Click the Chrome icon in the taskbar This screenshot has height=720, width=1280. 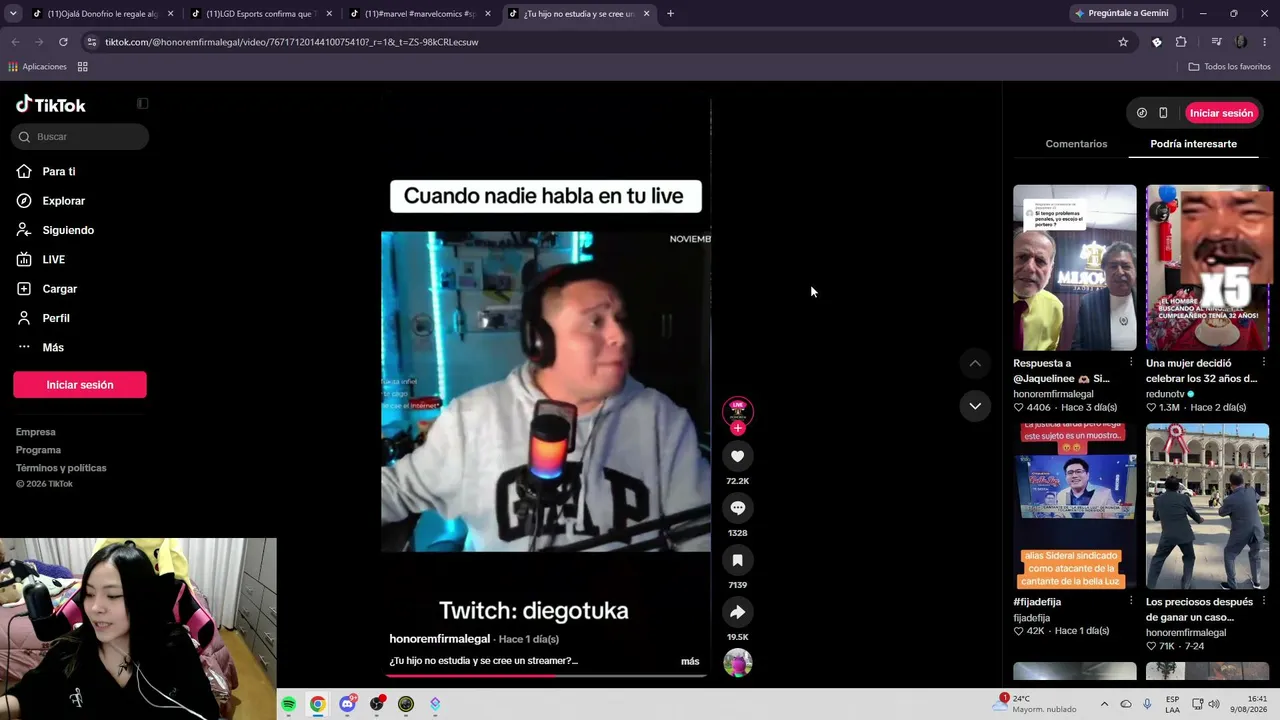coord(318,704)
